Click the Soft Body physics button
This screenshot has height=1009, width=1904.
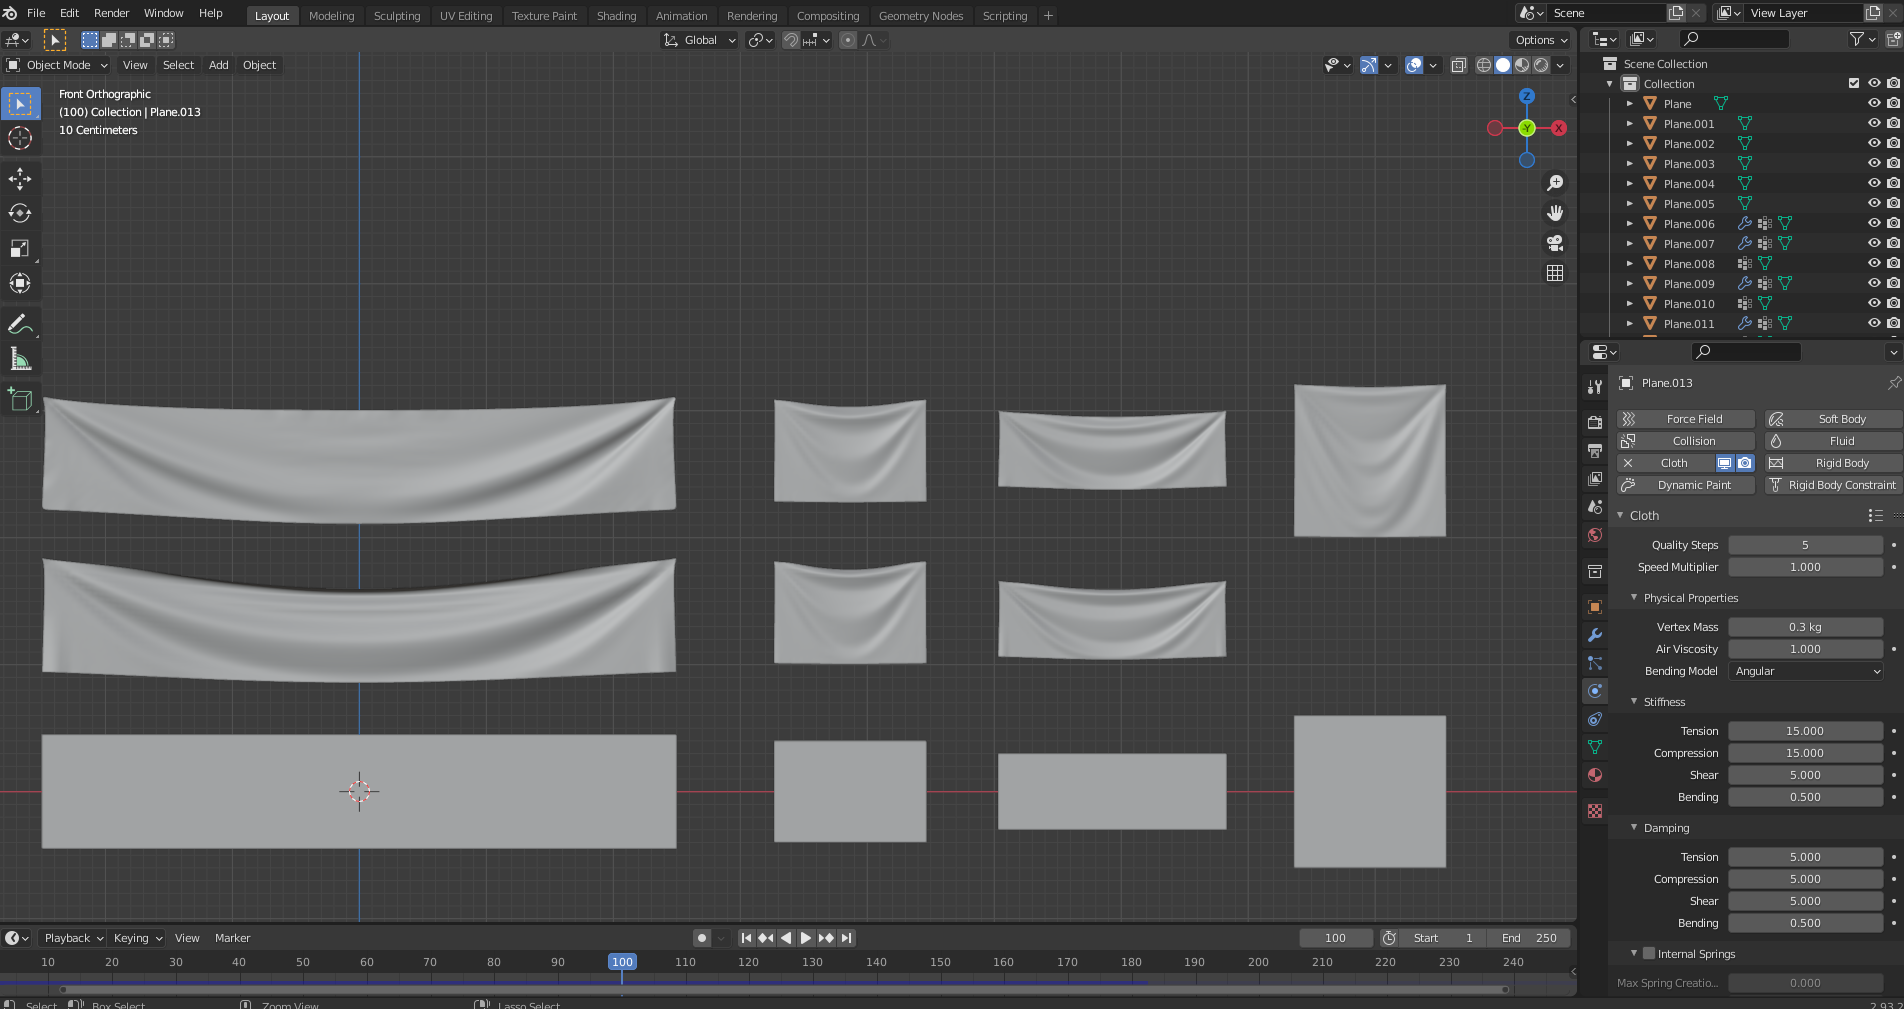pyautogui.click(x=1833, y=419)
